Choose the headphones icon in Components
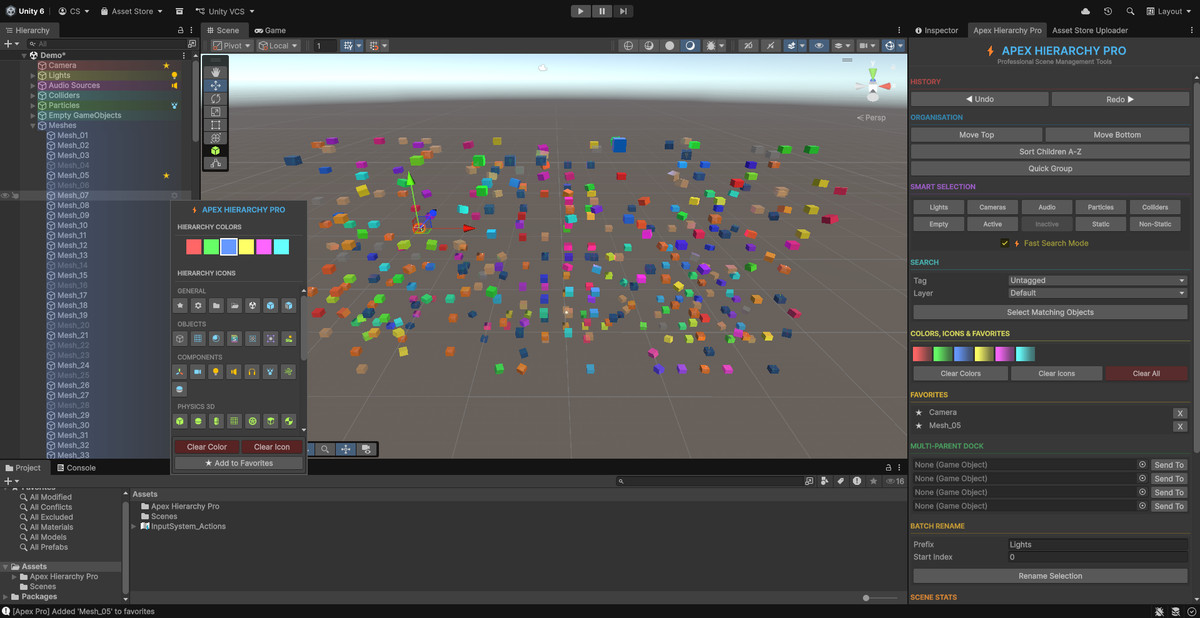The width and height of the screenshot is (1200, 618). tap(252, 372)
